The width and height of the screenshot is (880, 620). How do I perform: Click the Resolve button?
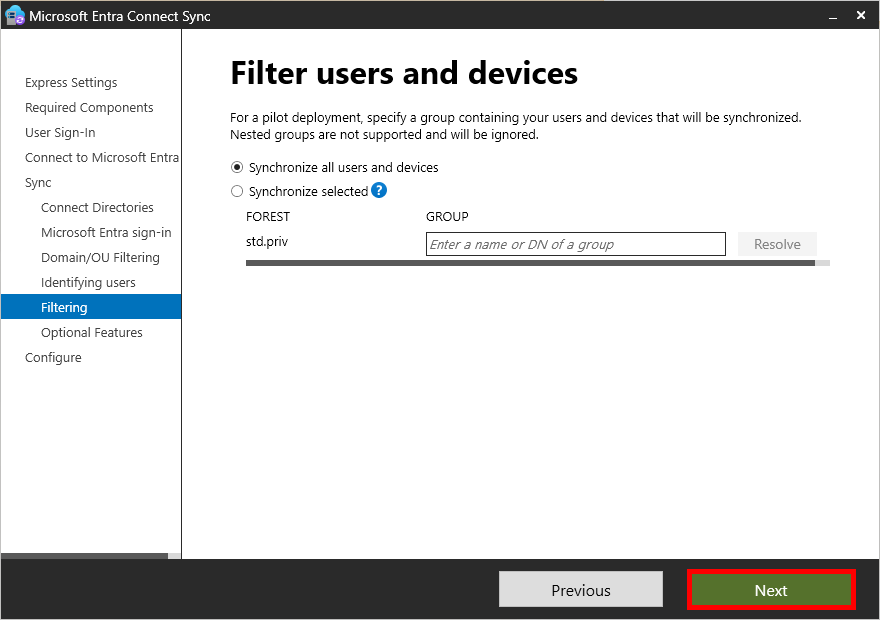point(777,244)
